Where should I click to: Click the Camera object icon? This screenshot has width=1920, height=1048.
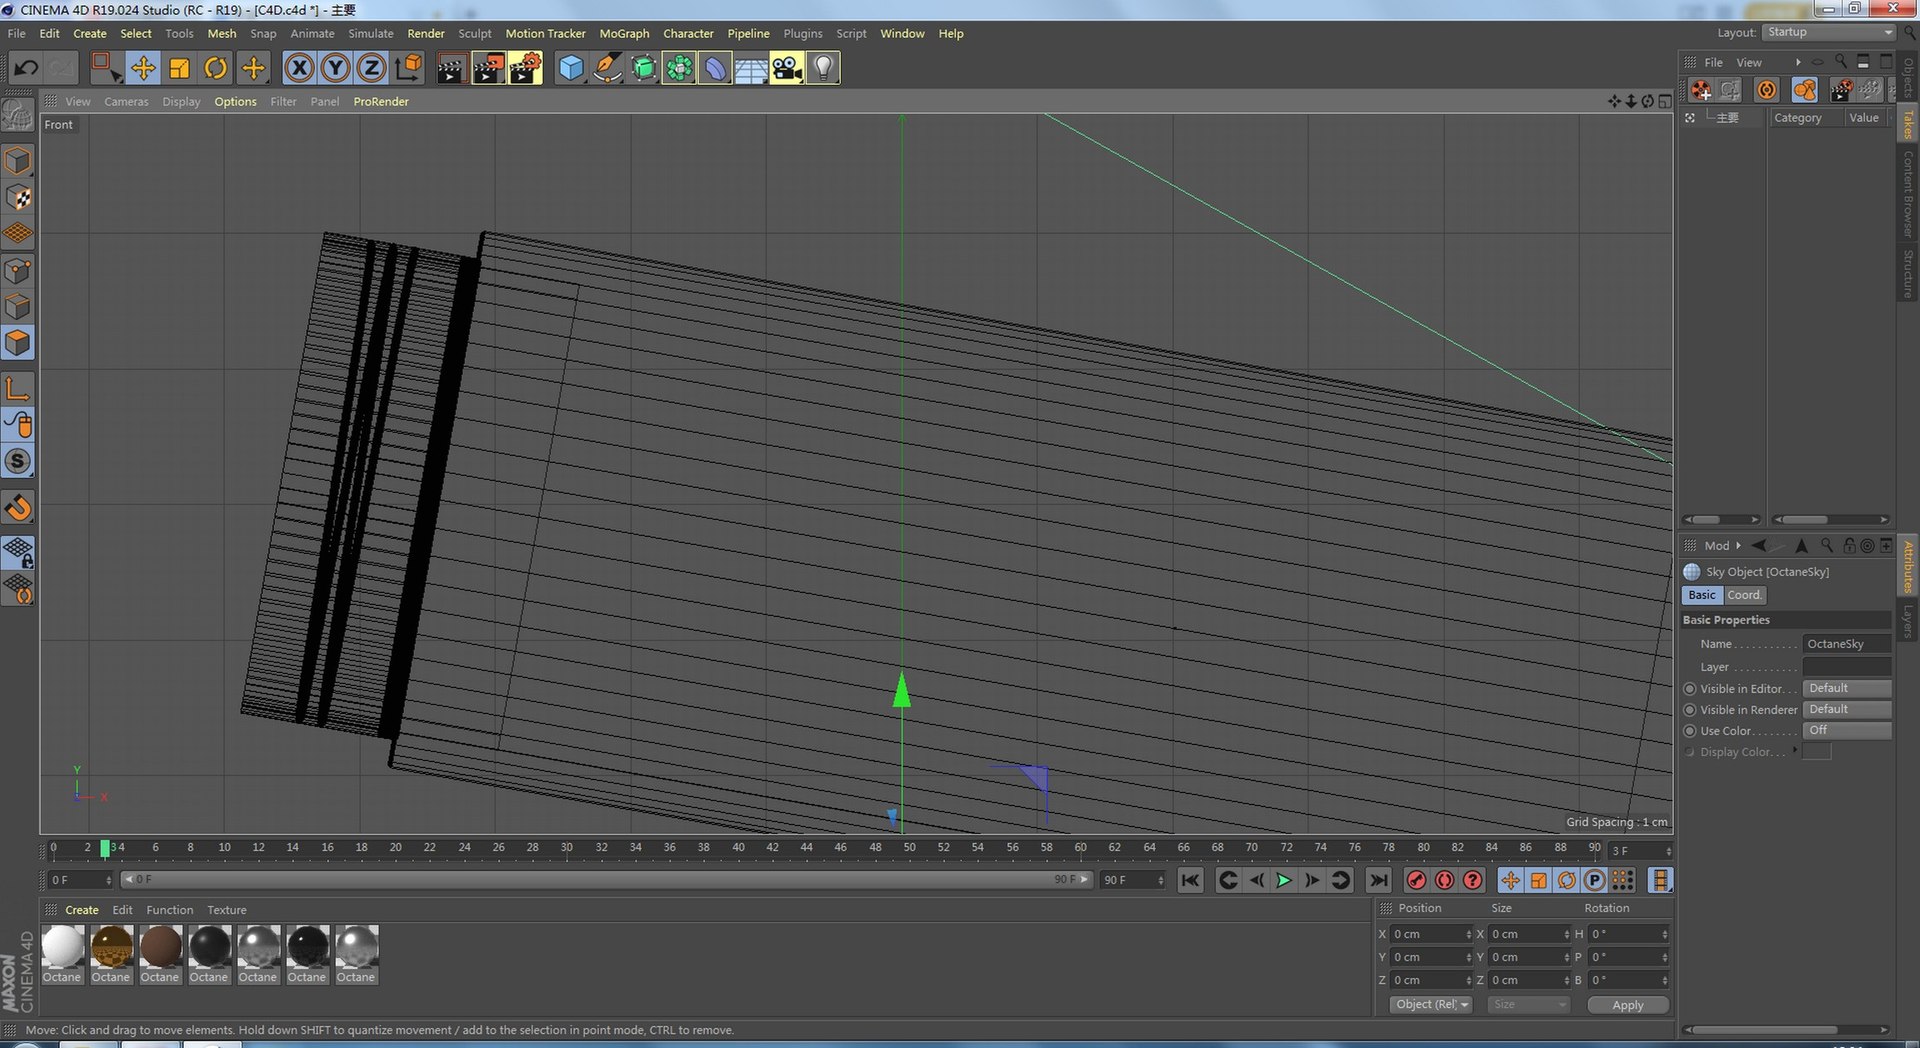pos(787,68)
